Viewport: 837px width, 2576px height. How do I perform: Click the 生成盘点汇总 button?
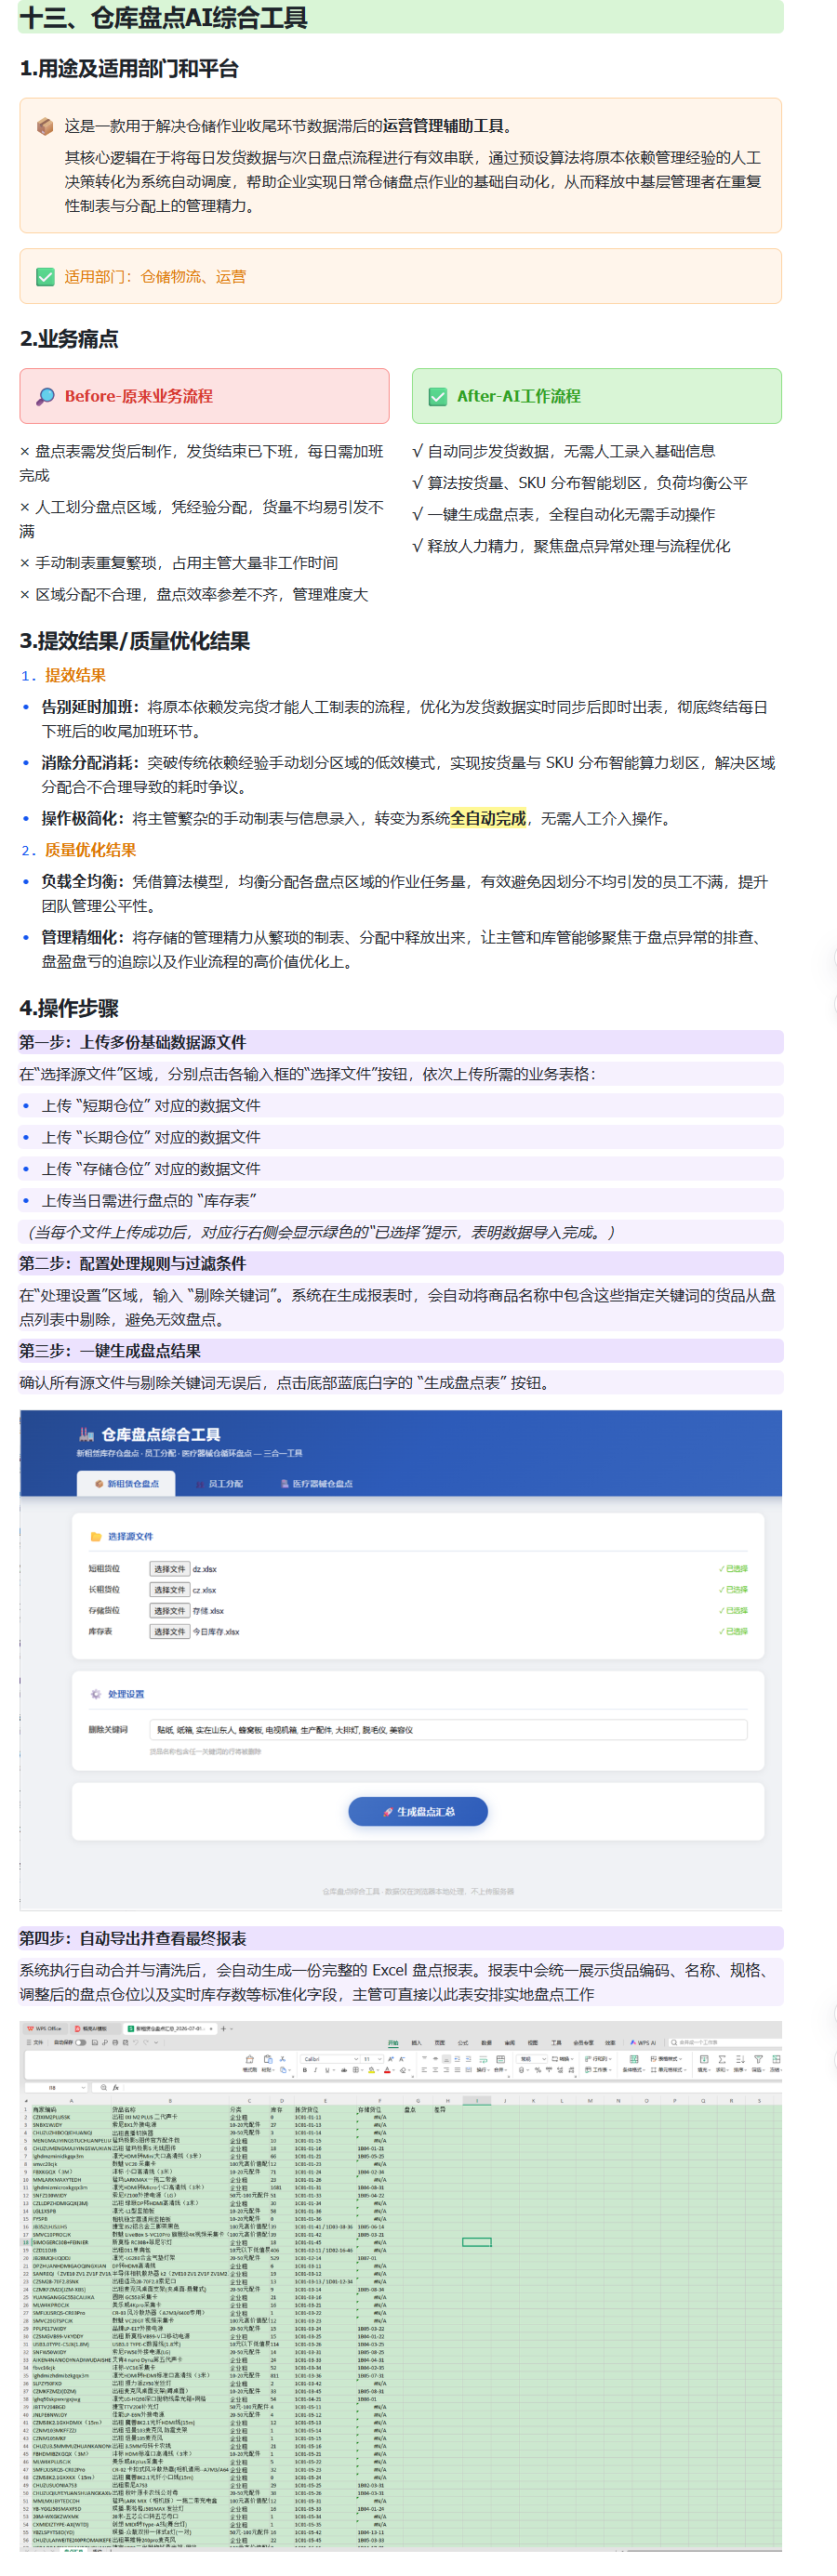pos(418,1811)
